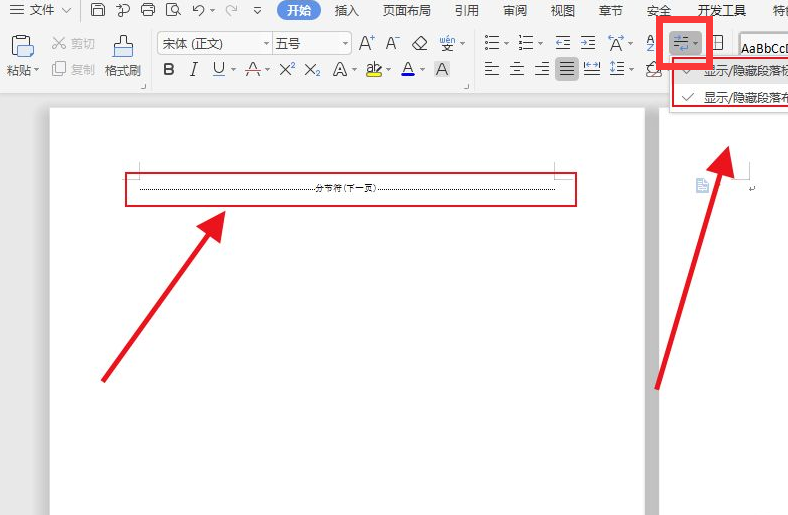Open the 文件 menu
Image resolution: width=788 pixels, height=515 pixels.
click(x=40, y=10)
